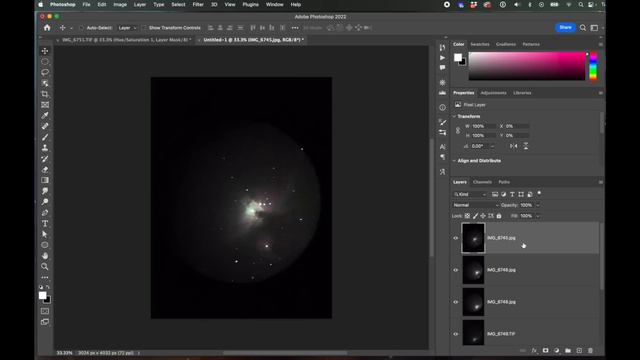Screen dimensions: 640x360
Task: Switch to the first document tab (.TIF)
Action: [x=126, y=40]
